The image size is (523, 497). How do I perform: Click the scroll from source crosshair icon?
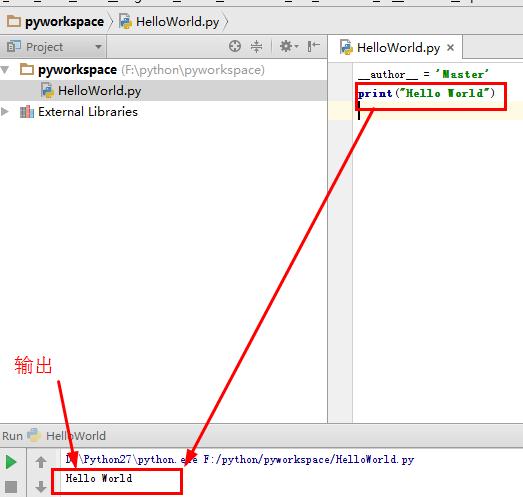click(x=235, y=46)
